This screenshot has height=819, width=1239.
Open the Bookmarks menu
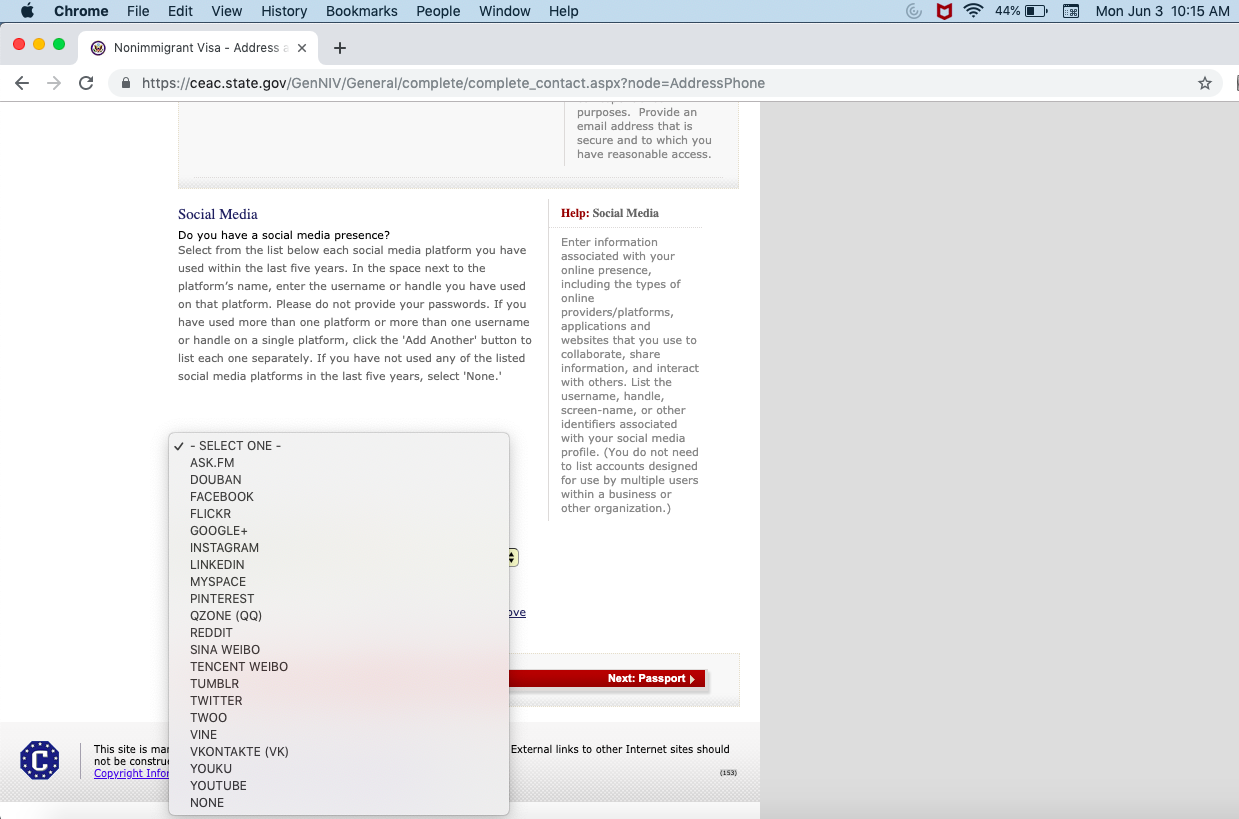click(362, 11)
